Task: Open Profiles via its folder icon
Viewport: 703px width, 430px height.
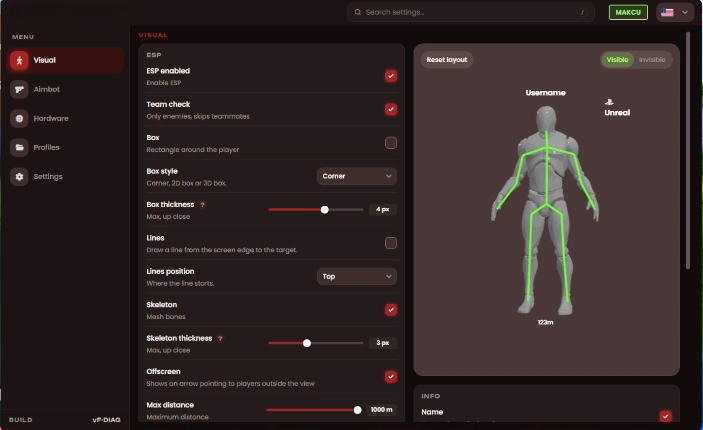Action: (x=19, y=148)
